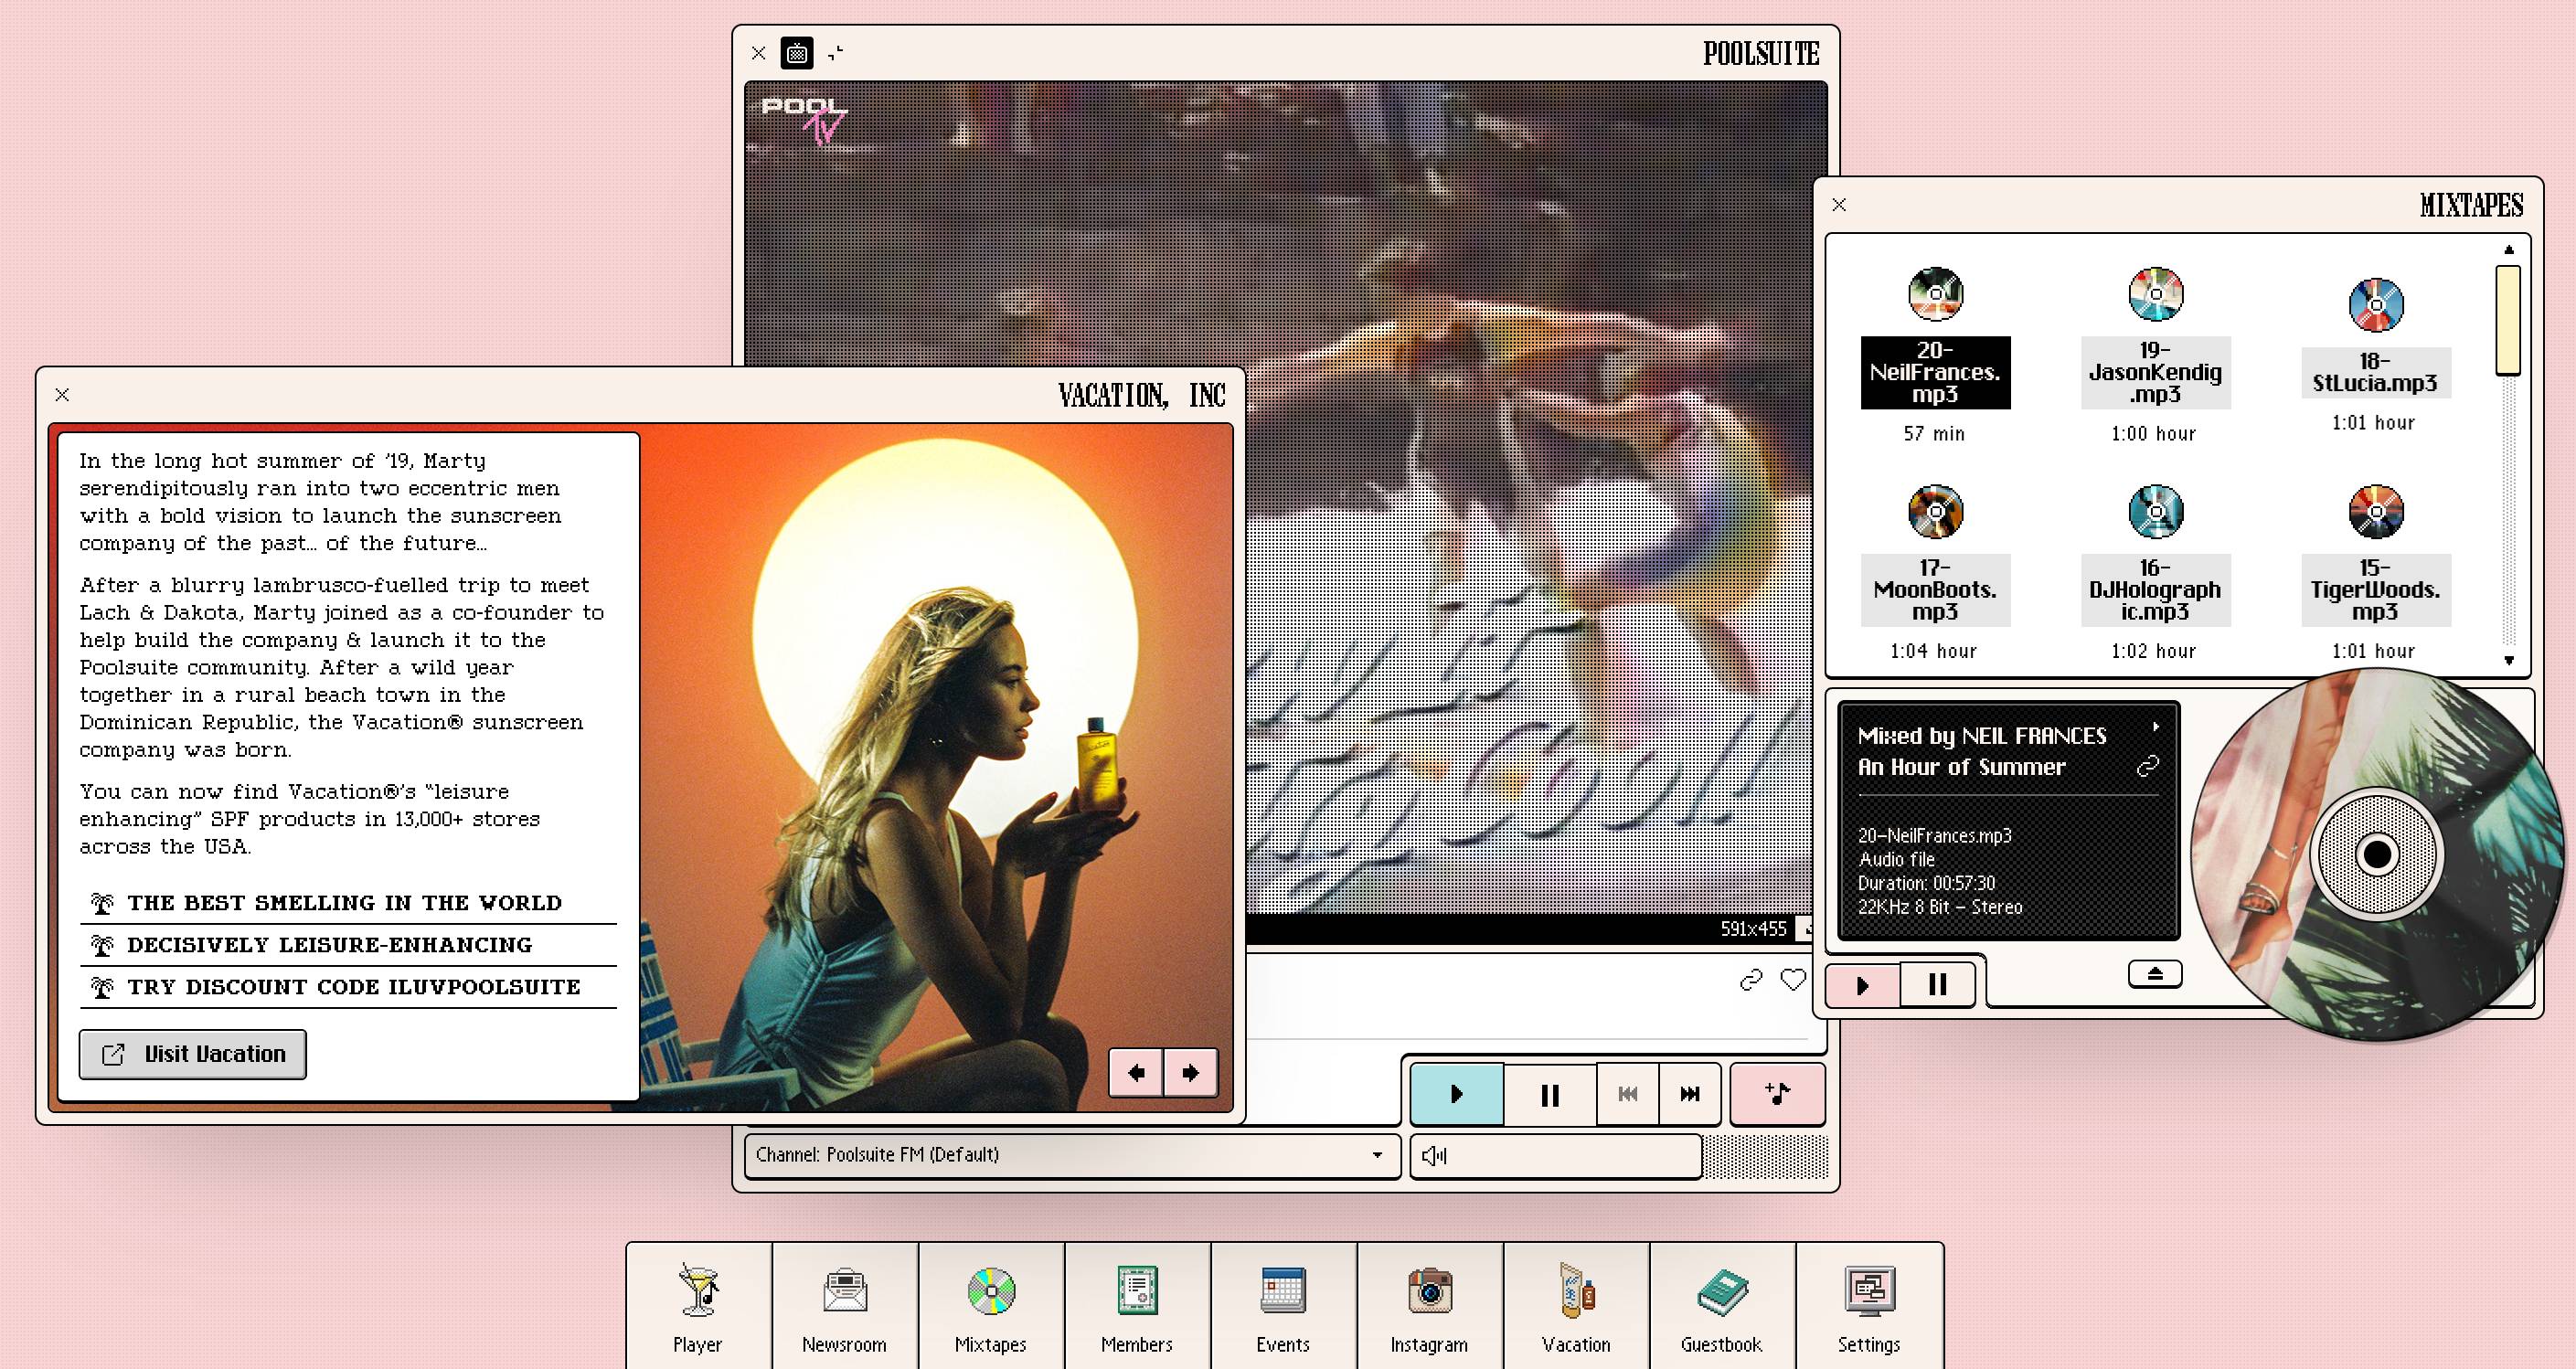Open the Newsroom dock icon
Image resolution: width=2576 pixels, height=1369 pixels.
point(845,1307)
